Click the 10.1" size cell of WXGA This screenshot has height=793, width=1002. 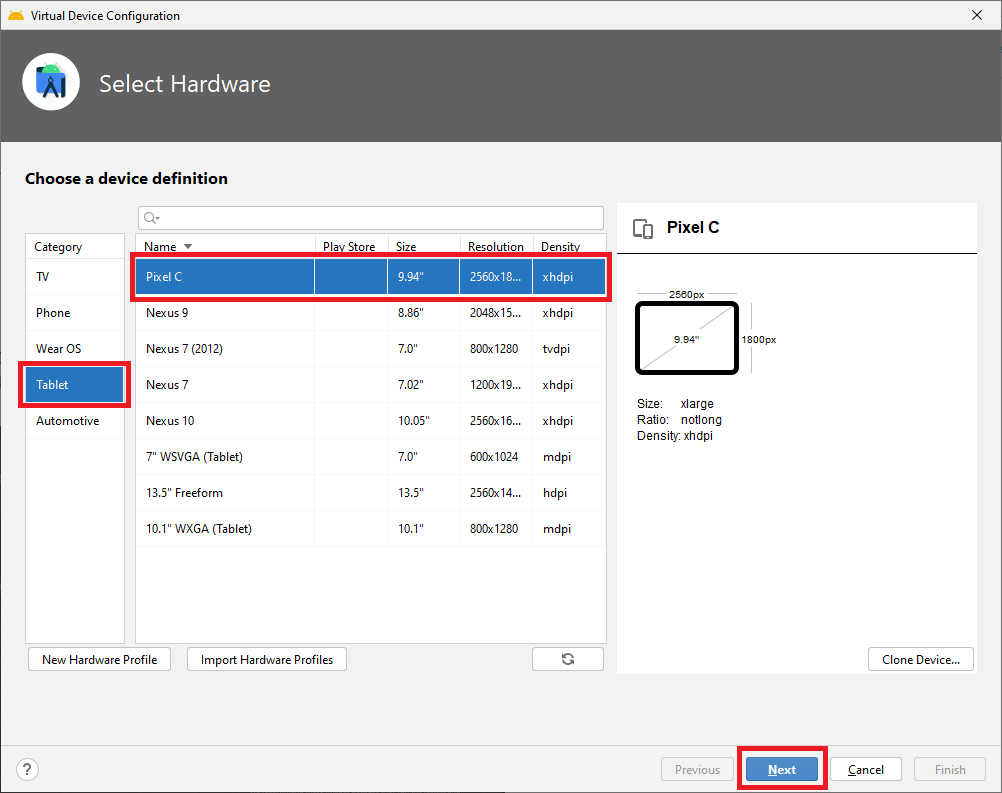point(424,528)
